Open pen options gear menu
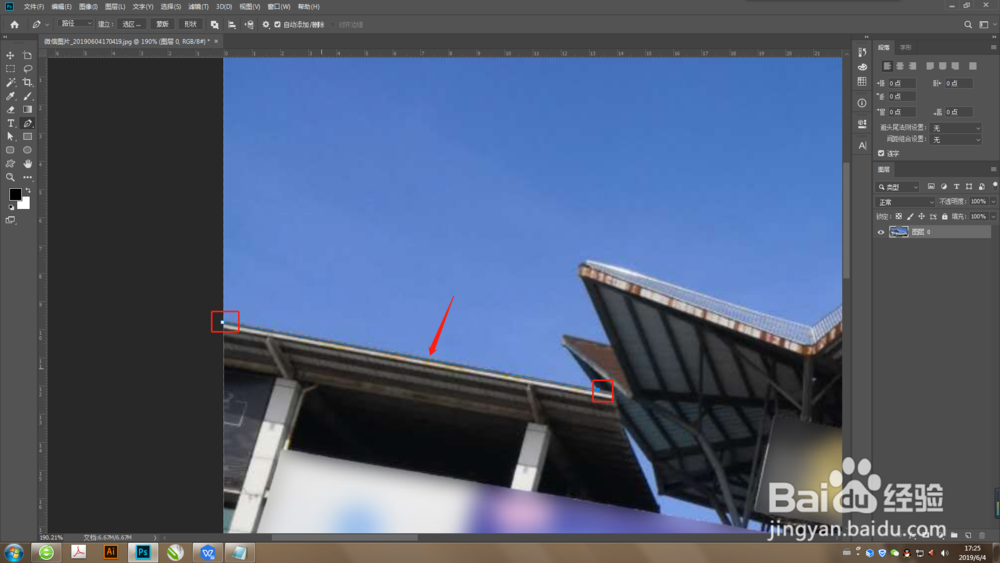Image resolution: width=1000 pixels, height=563 pixels. click(266, 24)
